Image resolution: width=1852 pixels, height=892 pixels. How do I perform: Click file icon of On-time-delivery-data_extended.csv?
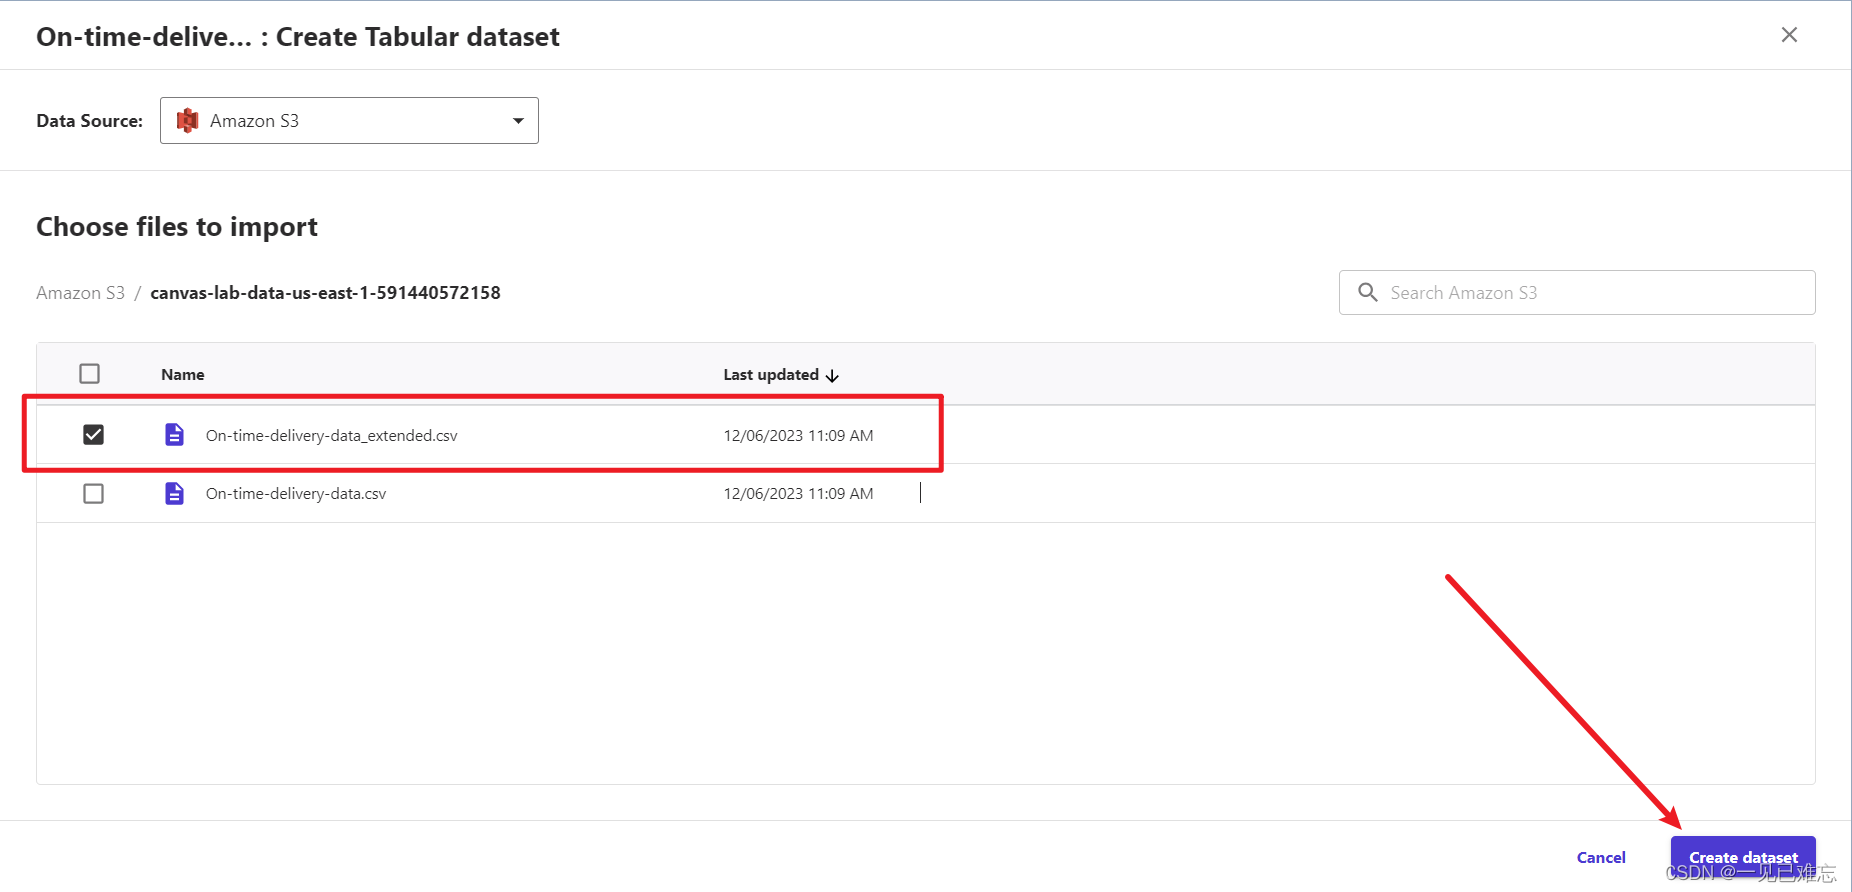click(174, 435)
